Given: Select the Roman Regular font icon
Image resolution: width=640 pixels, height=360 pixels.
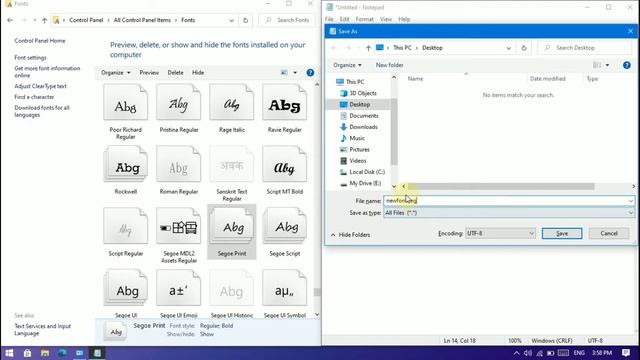Looking at the screenshot, I should point(178,164).
